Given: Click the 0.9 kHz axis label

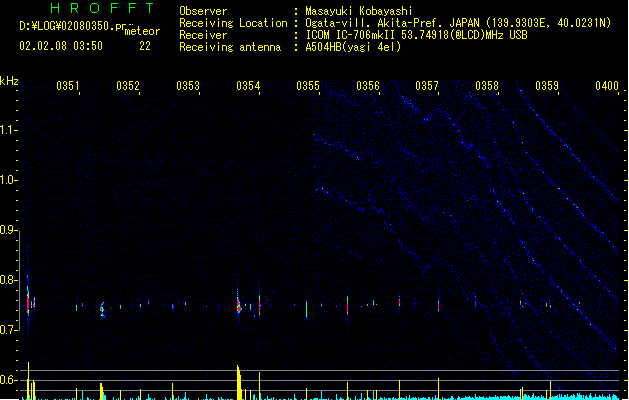Looking at the screenshot, I should click(8, 230).
